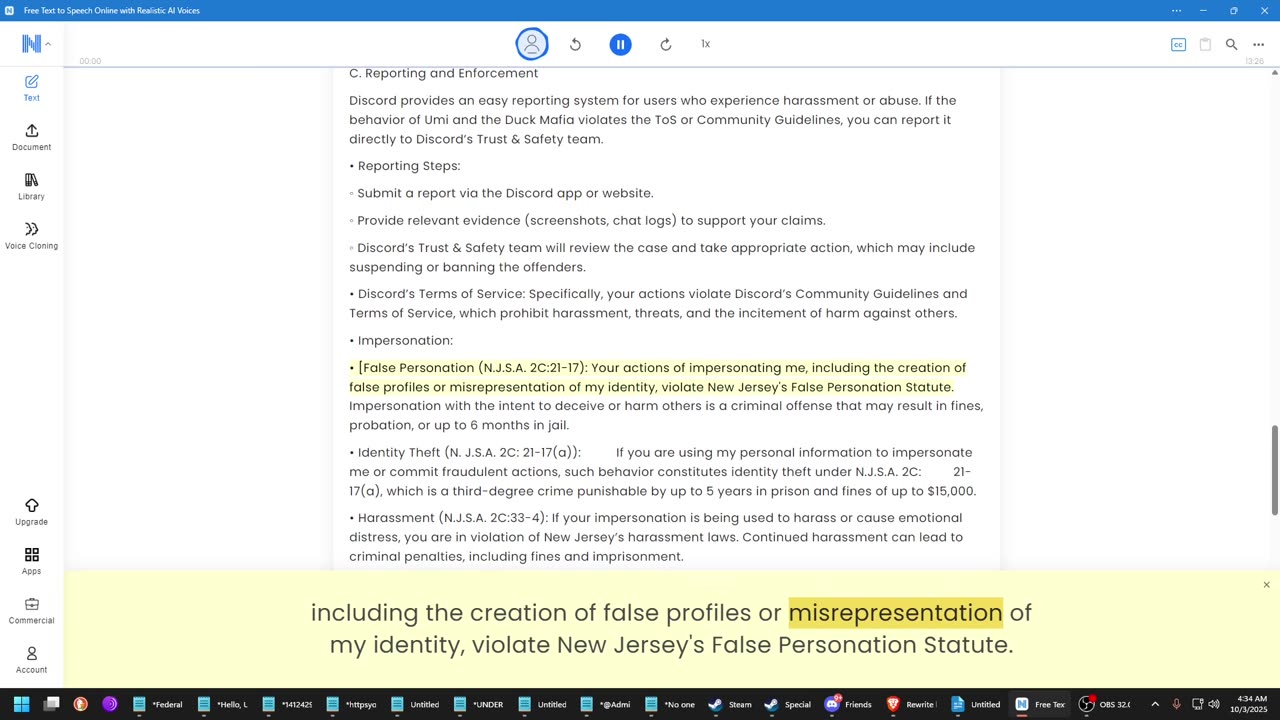This screenshot has width=1280, height=720.
Task: Open the Steam taskbar window
Action: click(730, 704)
